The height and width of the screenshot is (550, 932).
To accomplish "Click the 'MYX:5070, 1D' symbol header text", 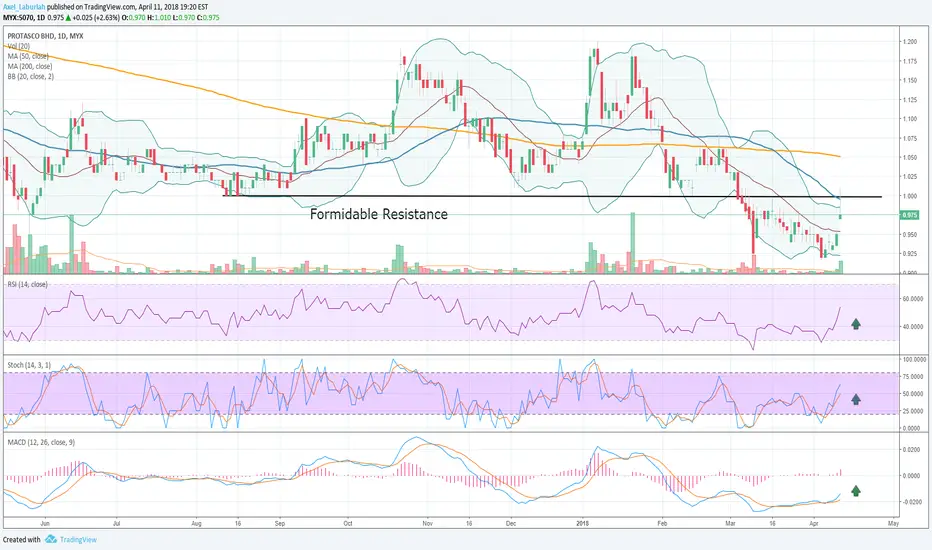I will (23, 17).
